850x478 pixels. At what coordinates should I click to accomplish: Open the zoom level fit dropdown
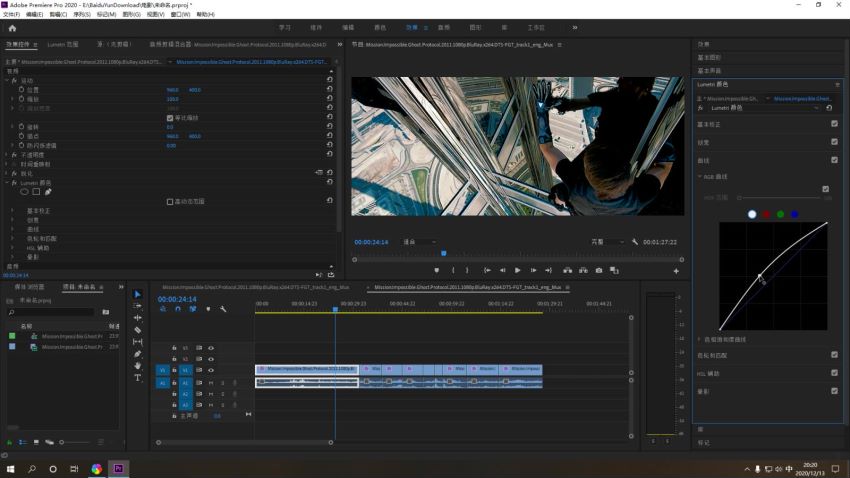[x=420, y=242]
